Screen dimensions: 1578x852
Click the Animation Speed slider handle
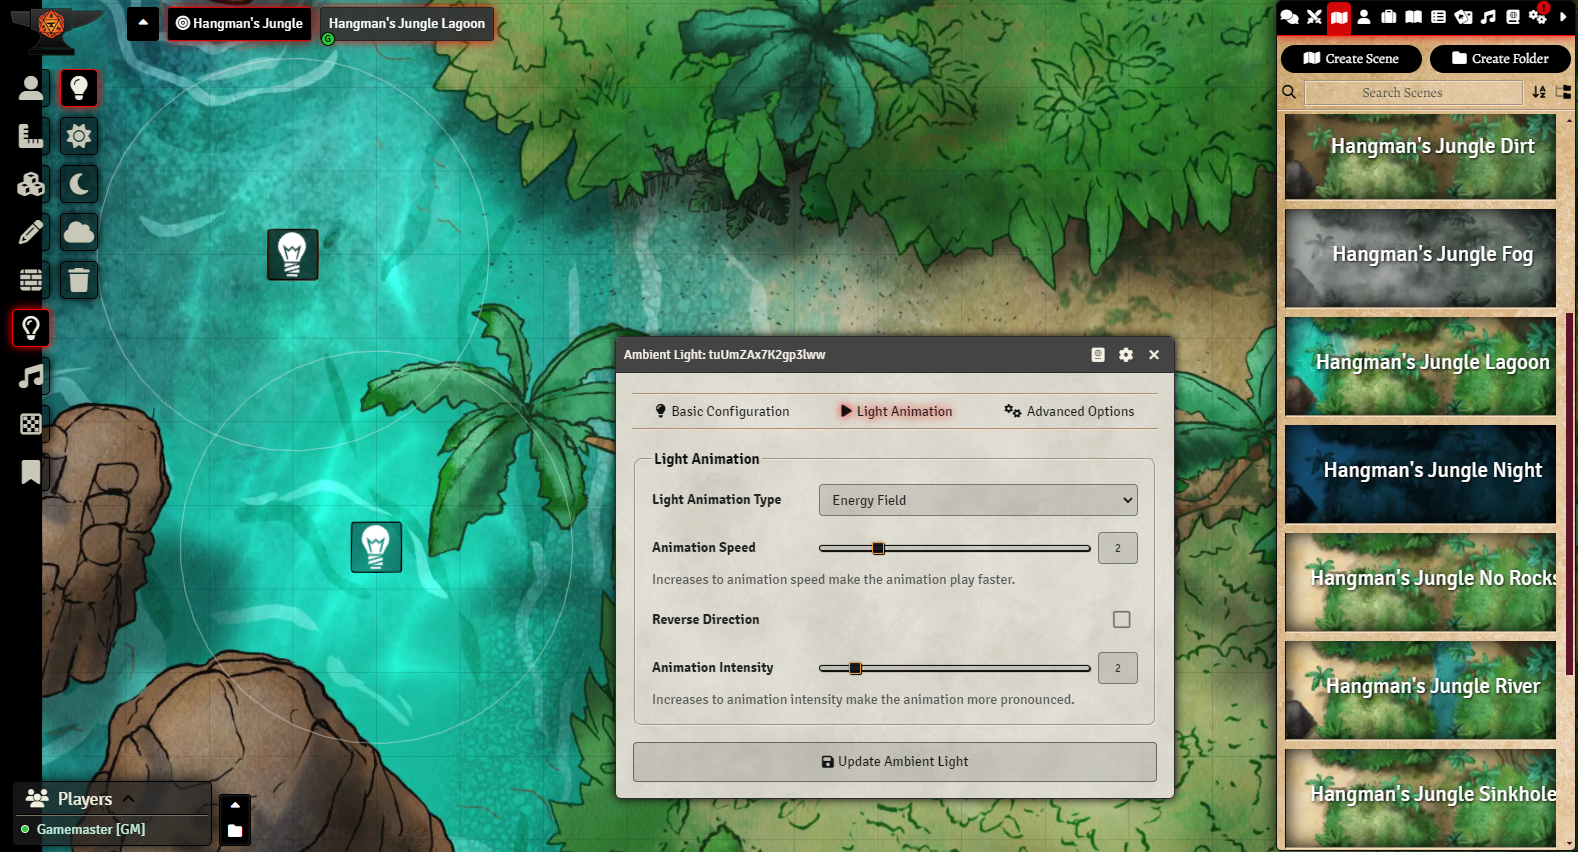point(878,548)
